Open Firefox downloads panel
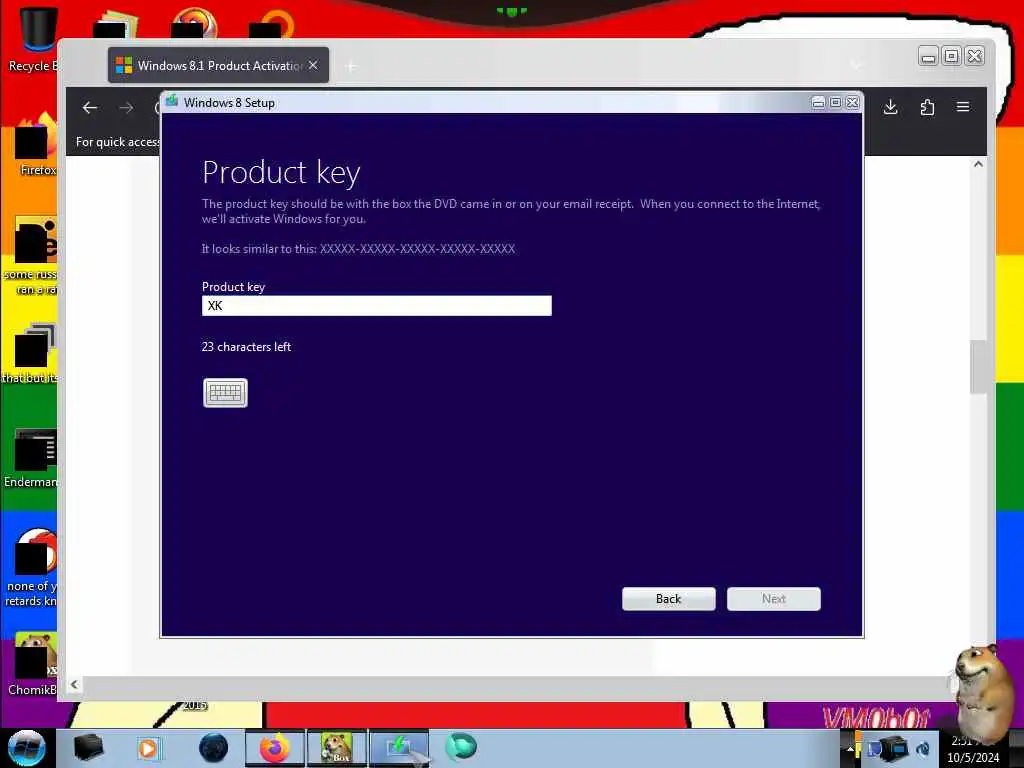Image resolution: width=1024 pixels, height=768 pixels. (890, 107)
